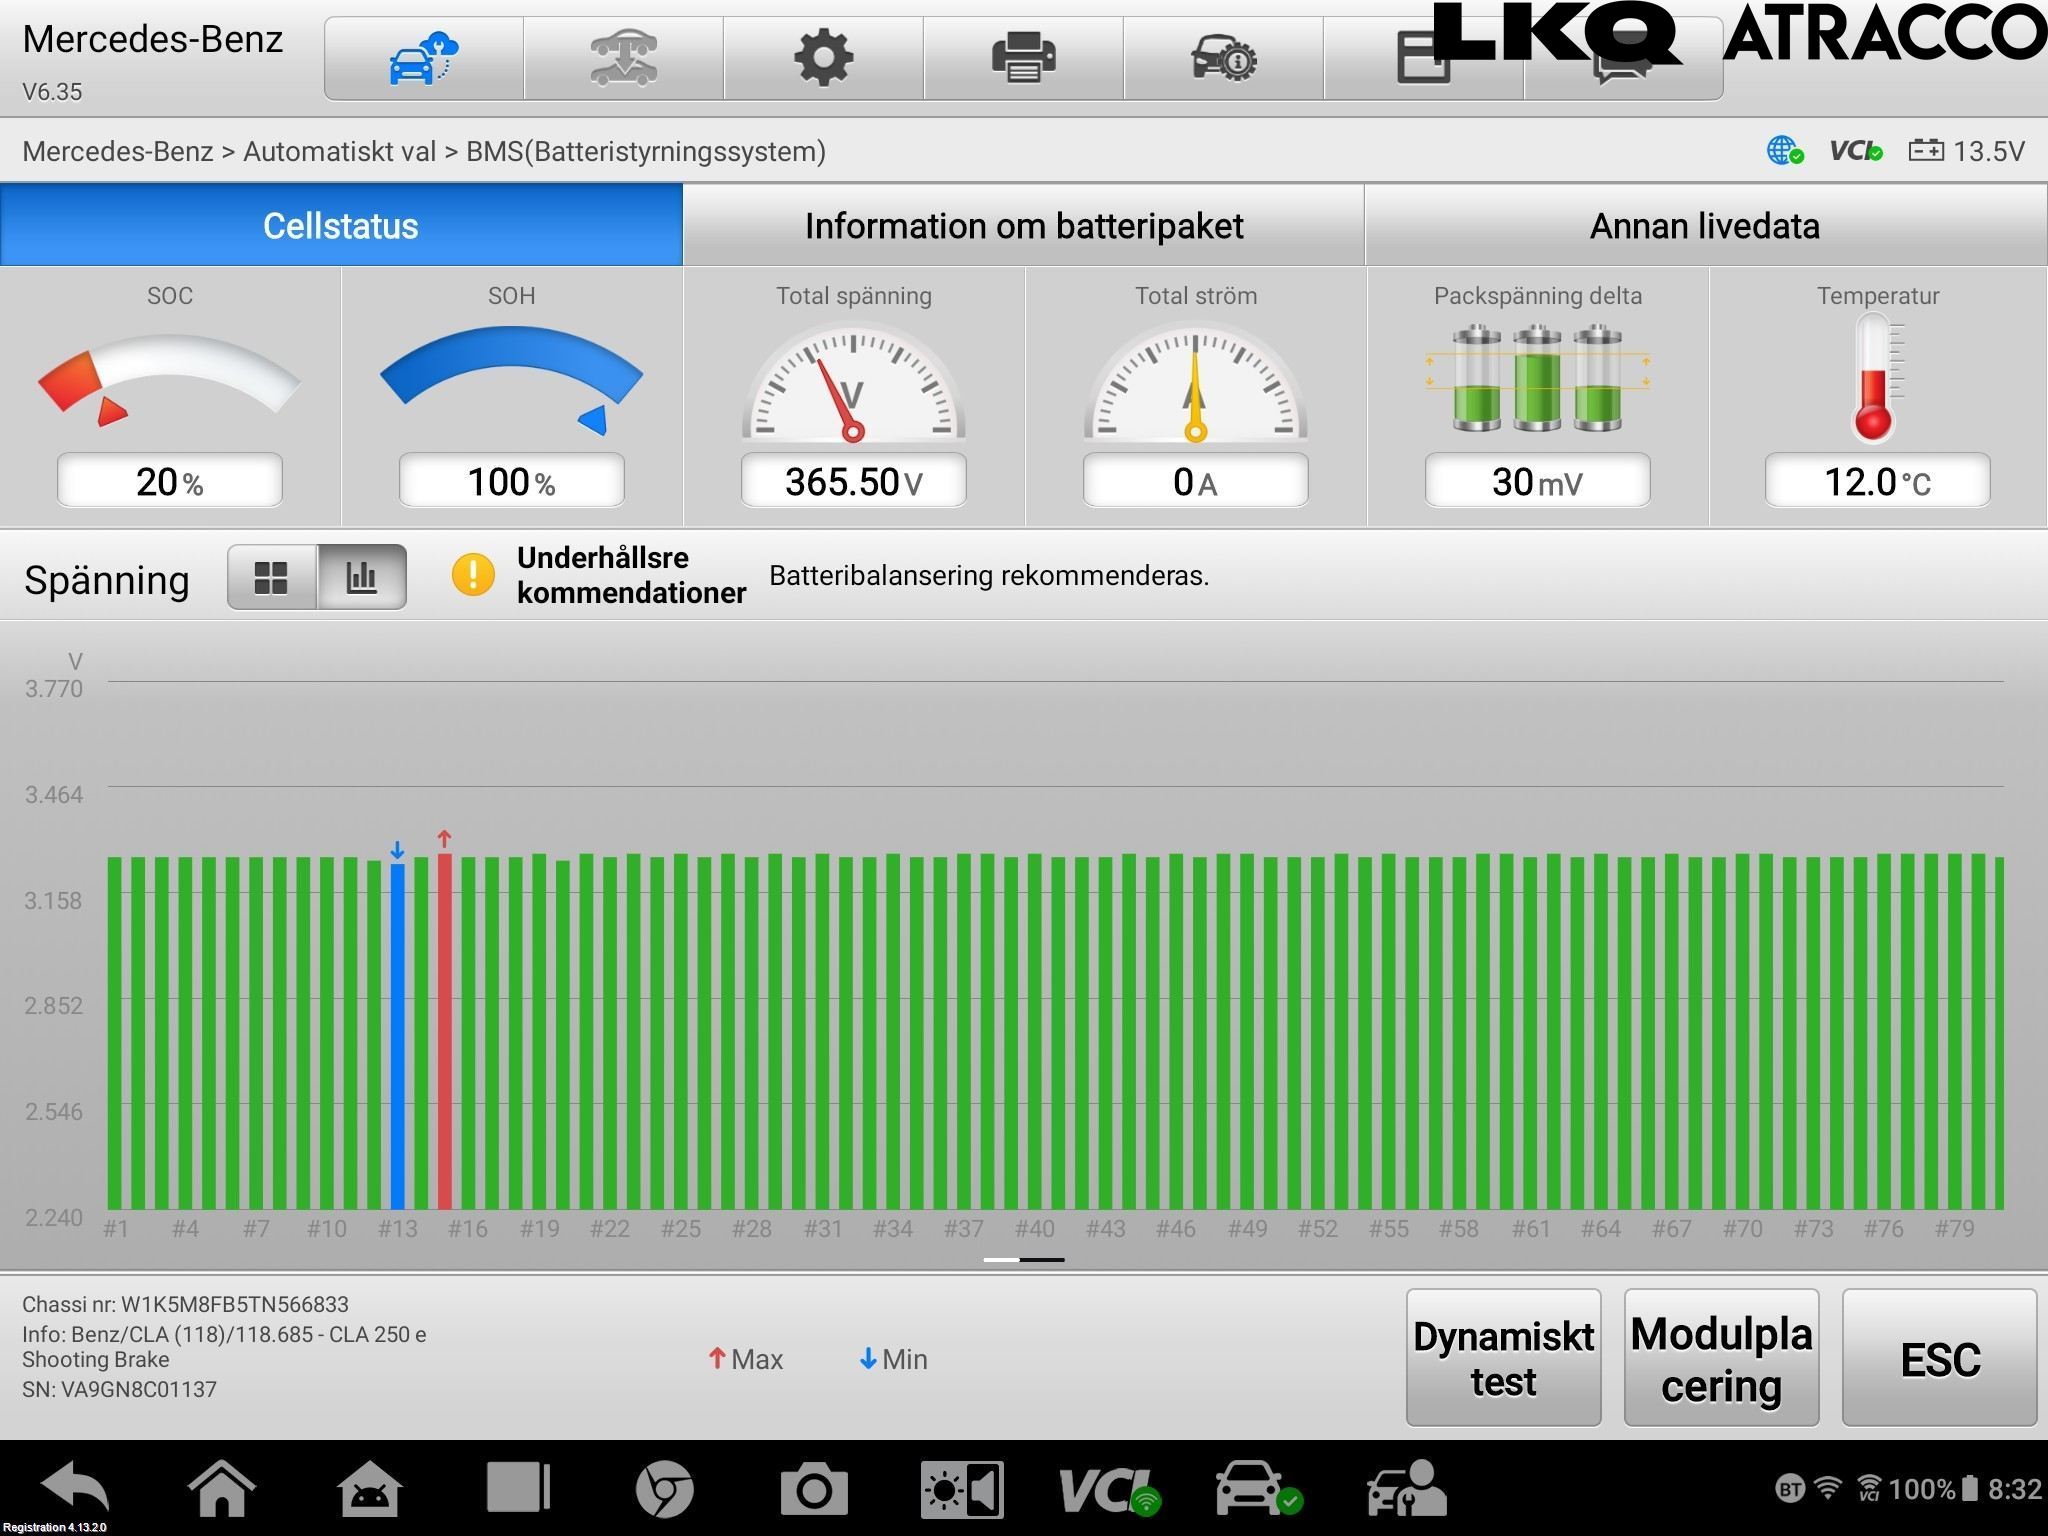This screenshot has width=2048, height=1536.
Task: Open the MaxiSys home Android icon
Action: [370, 1488]
